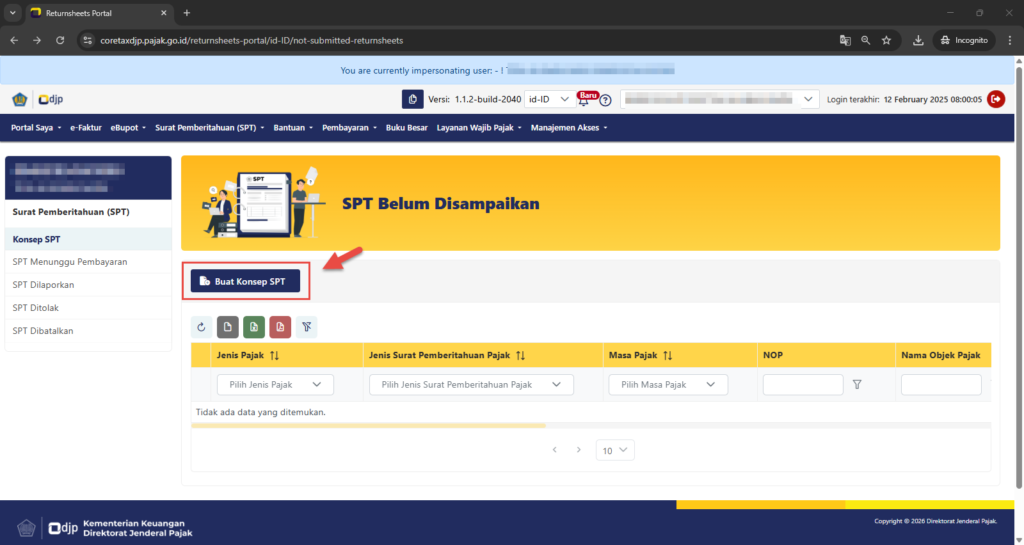This screenshot has height=545, width=1024.
Task: Copy version info with dark blue icon
Action: pos(412,99)
